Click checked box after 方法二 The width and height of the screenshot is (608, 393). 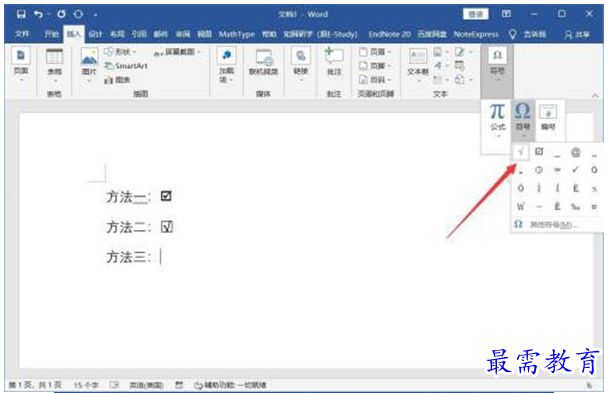(167, 227)
